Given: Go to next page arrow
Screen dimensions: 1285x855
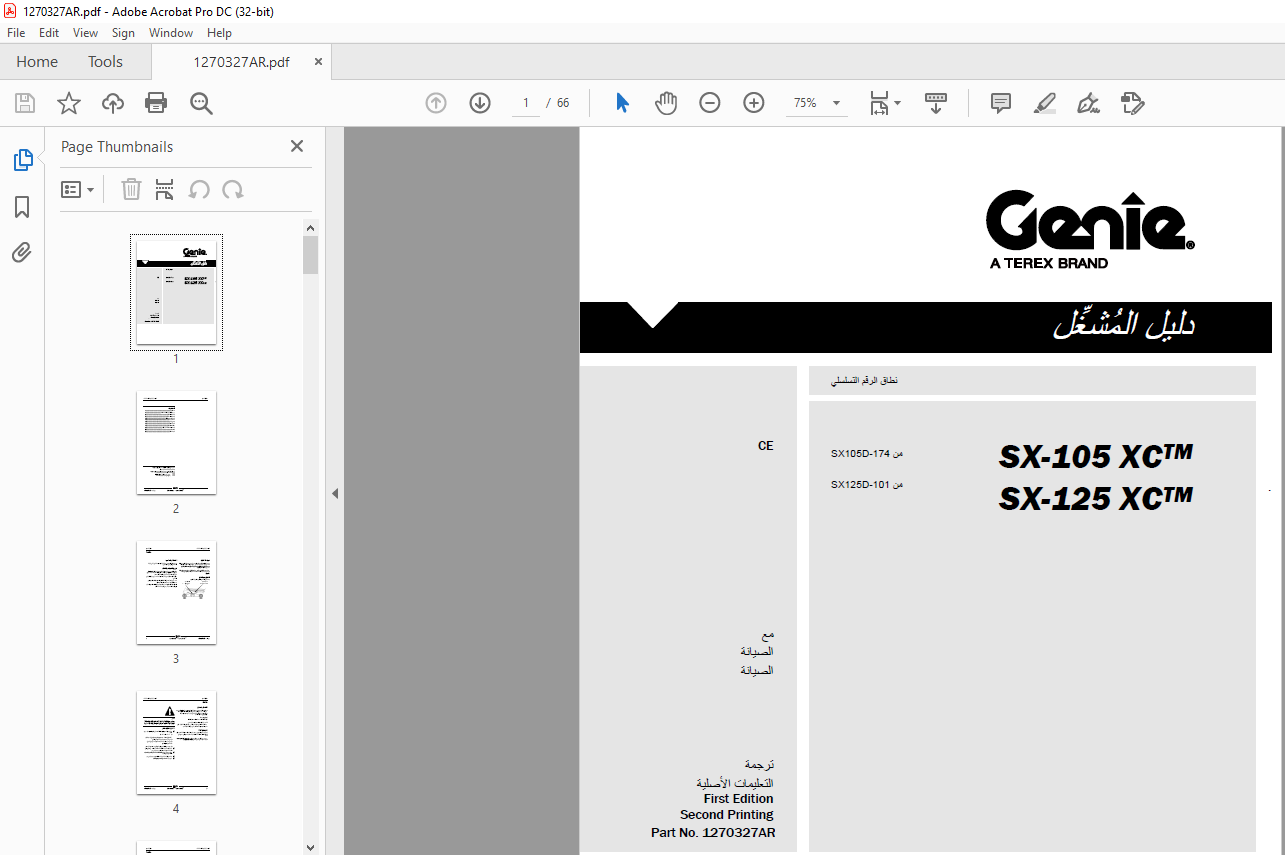Looking at the screenshot, I should pos(480,103).
